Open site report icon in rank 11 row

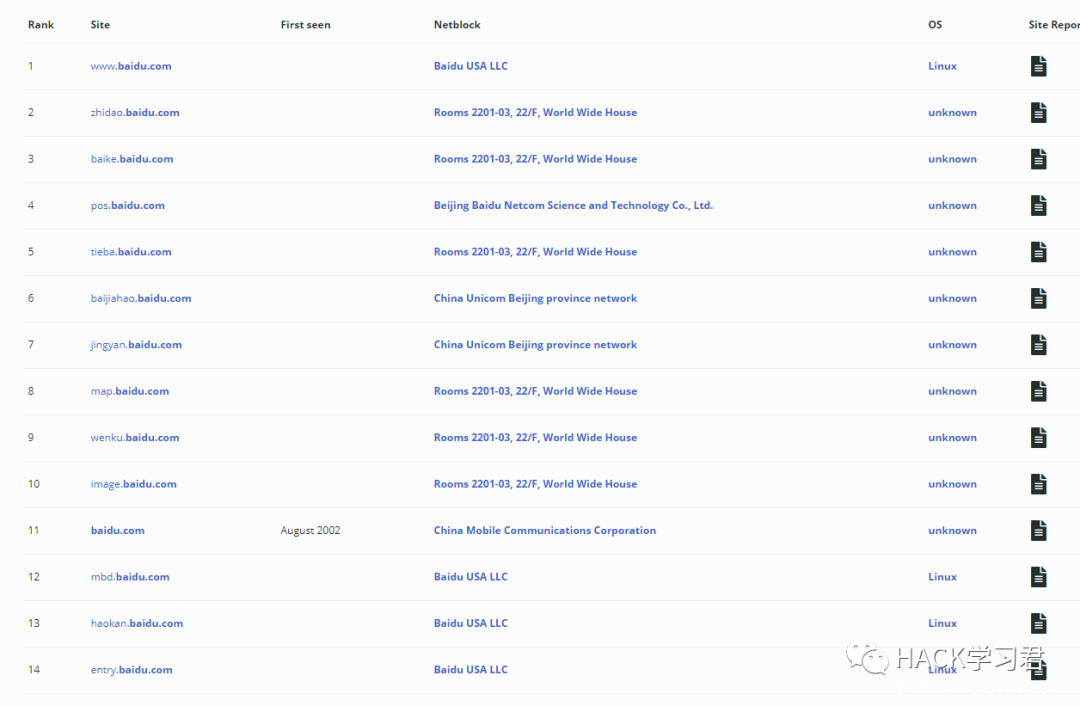click(x=1039, y=530)
